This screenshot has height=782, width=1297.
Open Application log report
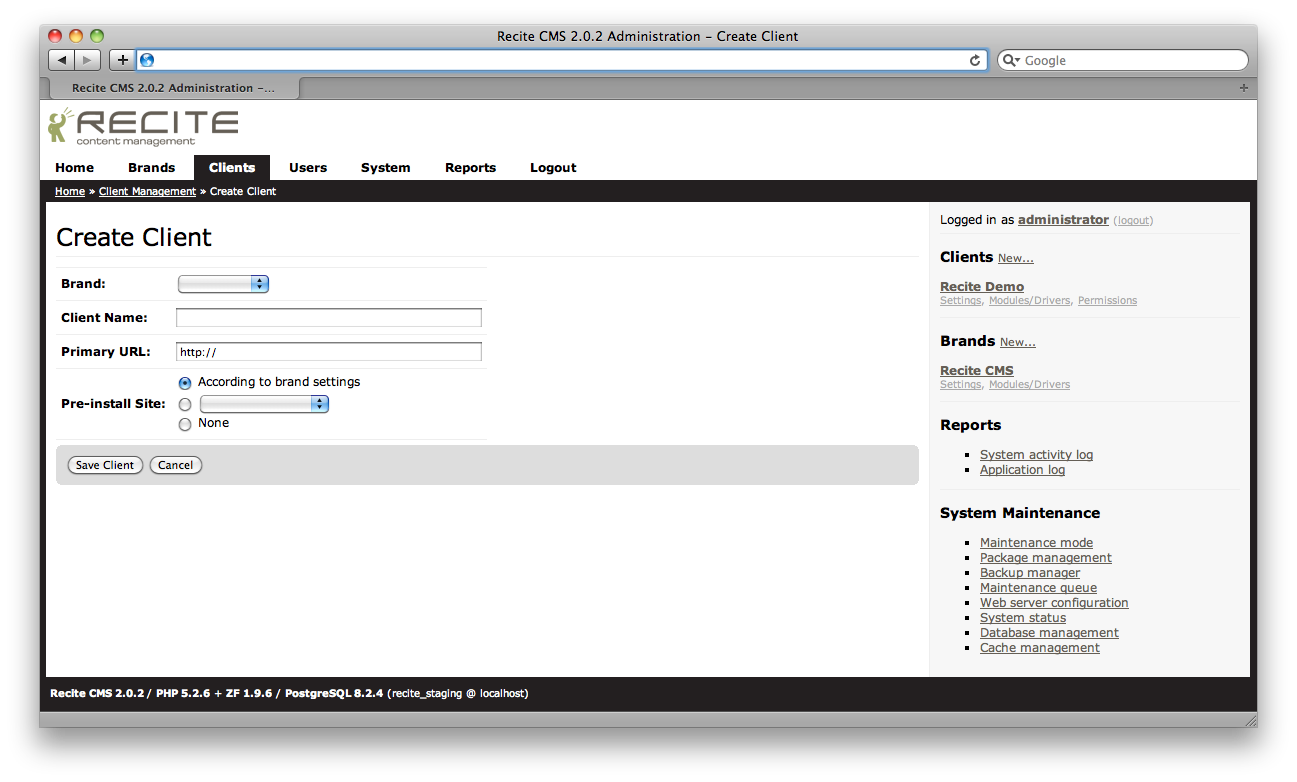tap(1022, 470)
